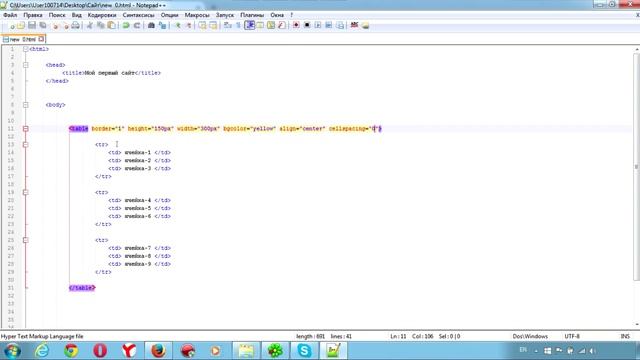Save the current recorded macro icon

[x=340, y=26]
